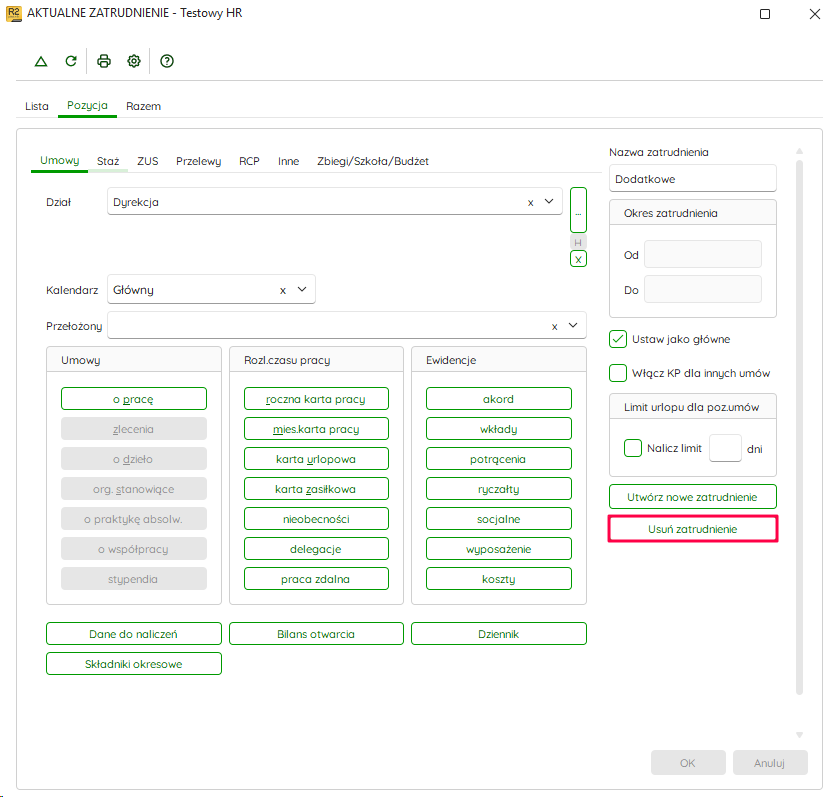This screenshot has width=832, height=797.
Task: Maximize the Aktualne Zatrudnienie window
Action: 765,14
